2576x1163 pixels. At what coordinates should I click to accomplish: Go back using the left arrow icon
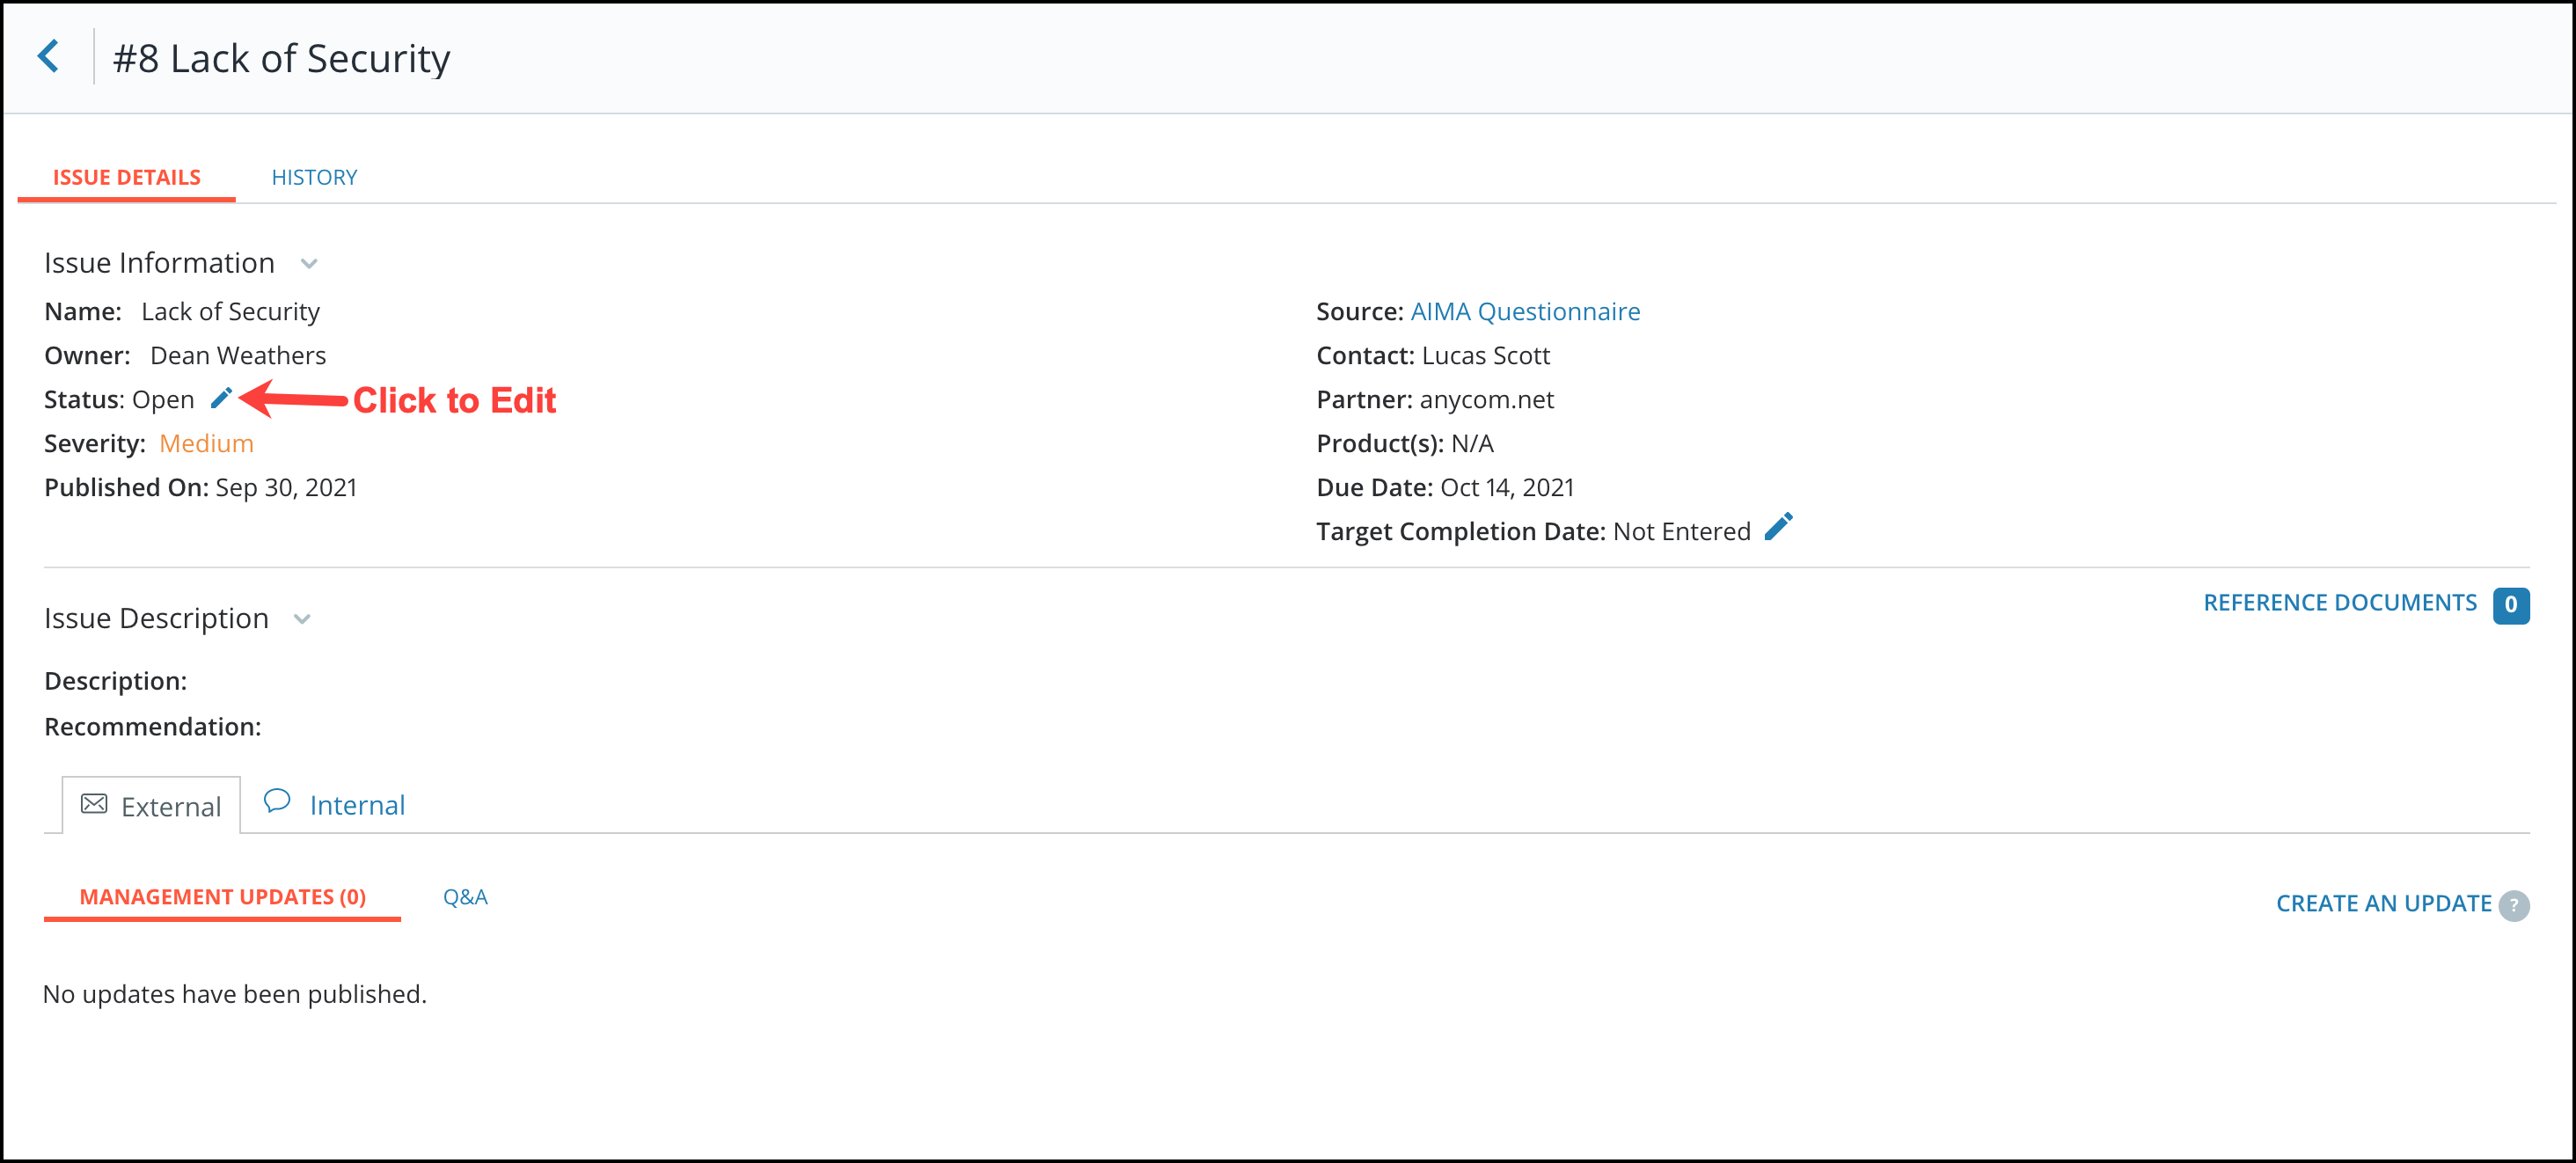[x=48, y=56]
